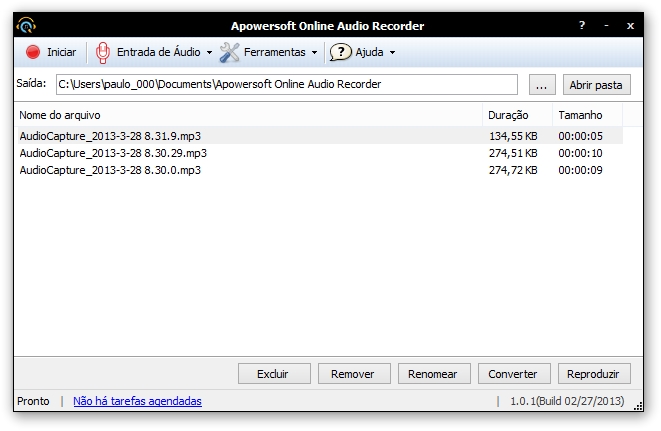
Task: Click the 00:00:09 value
Action: (580, 170)
